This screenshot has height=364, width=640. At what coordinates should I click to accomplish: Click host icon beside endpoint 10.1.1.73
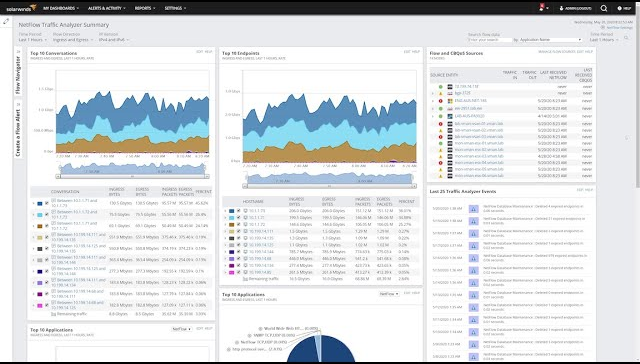pos(246,211)
